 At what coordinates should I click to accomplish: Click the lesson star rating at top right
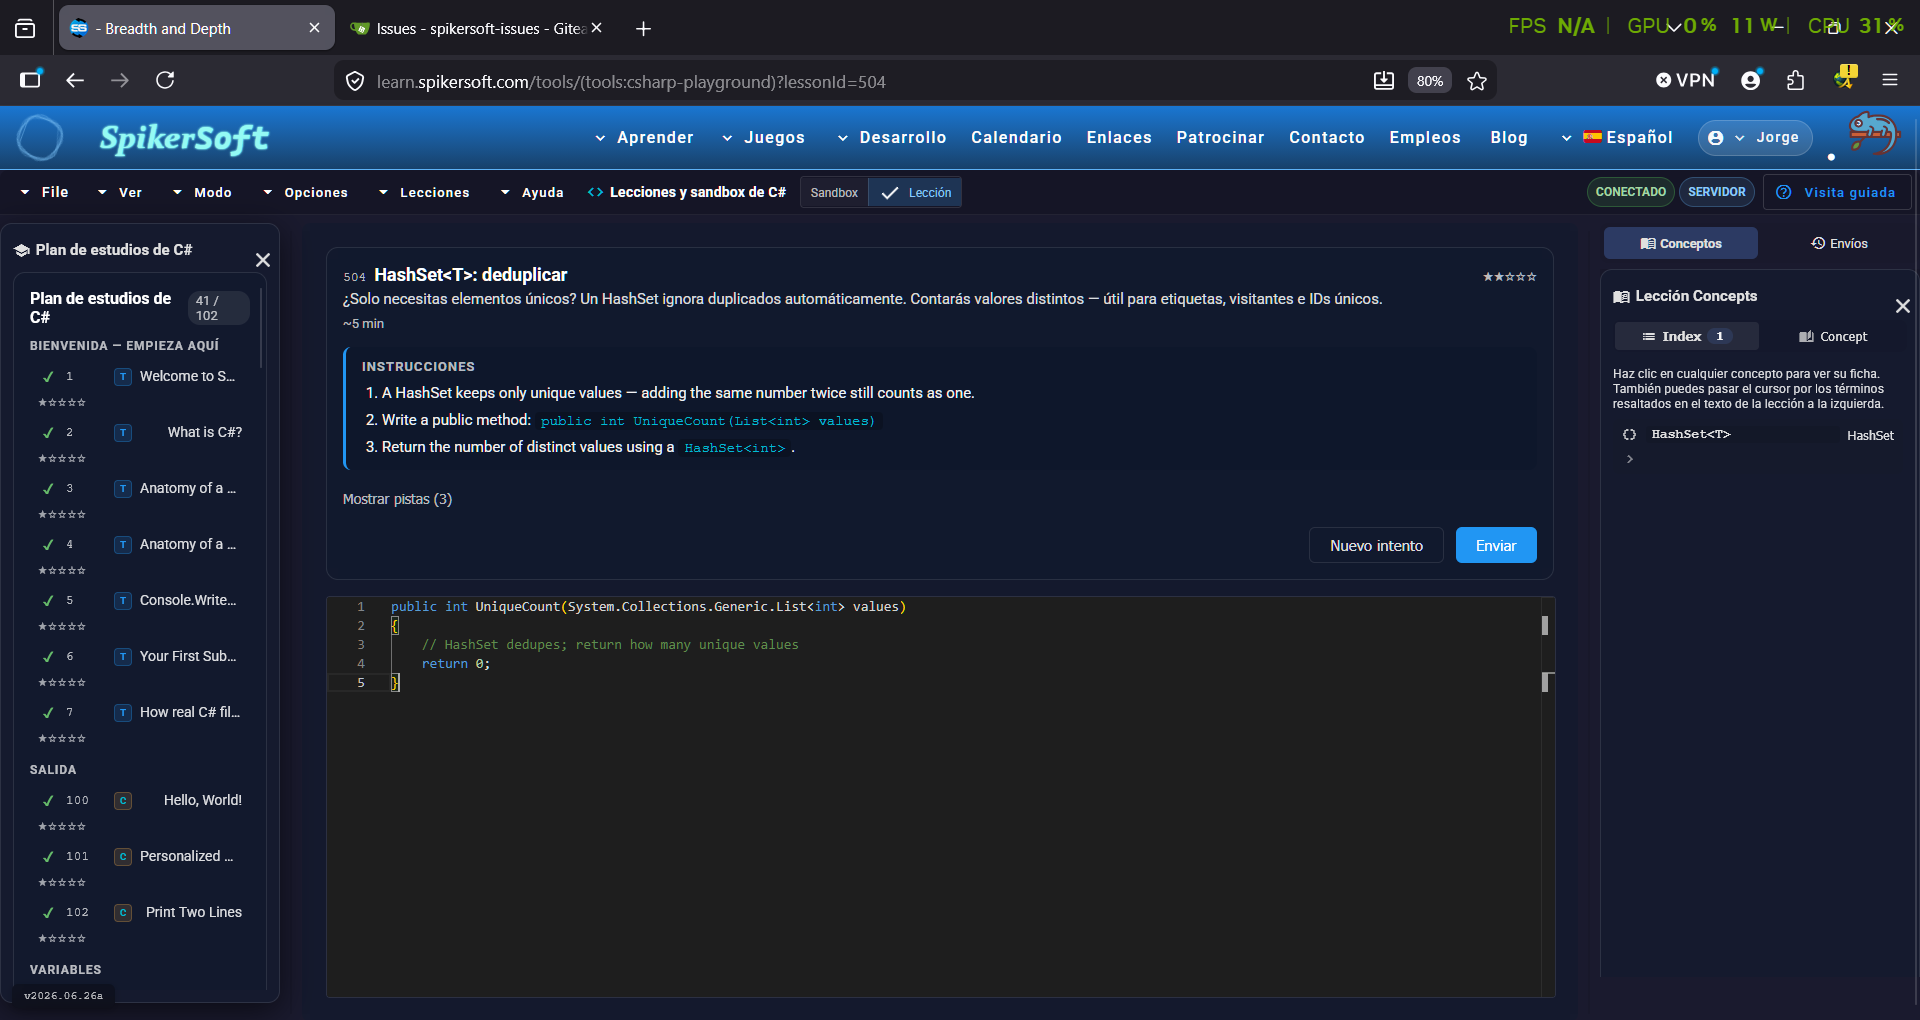1509,277
